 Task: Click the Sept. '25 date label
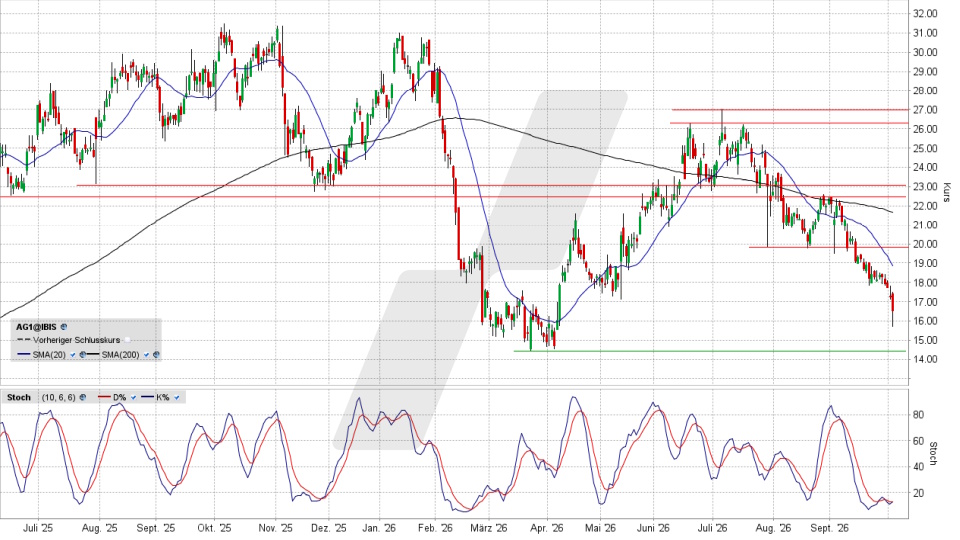pyautogui.click(x=156, y=528)
